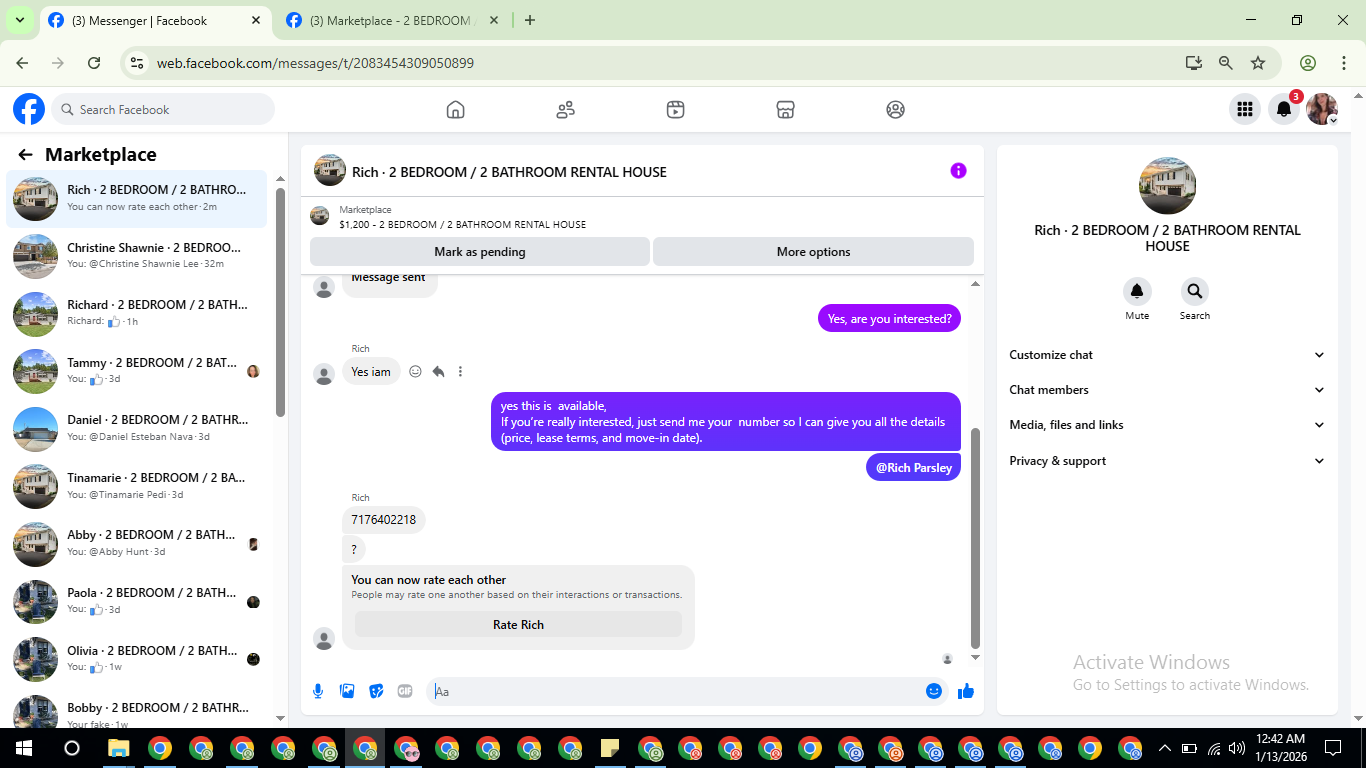Choose a sticker icon
The image size is (1366, 768).
pyautogui.click(x=376, y=691)
